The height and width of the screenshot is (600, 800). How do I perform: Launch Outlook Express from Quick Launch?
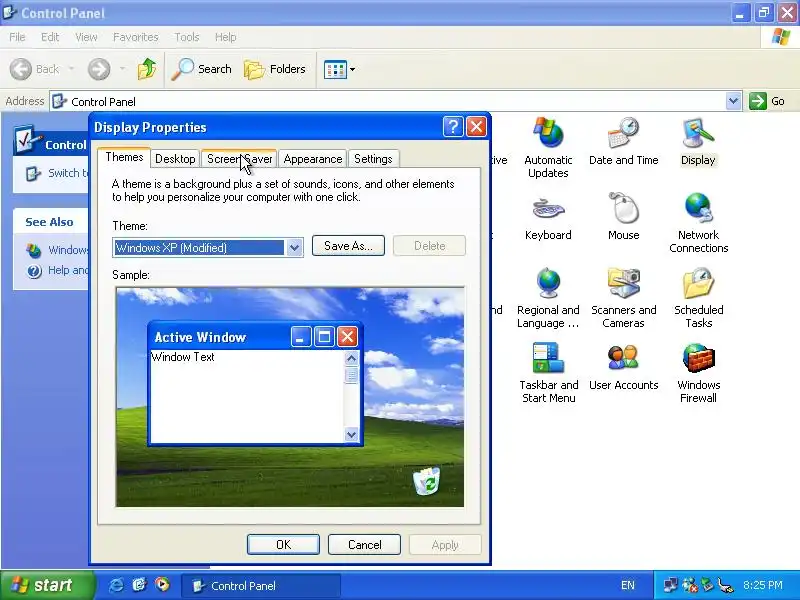click(x=139, y=585)
